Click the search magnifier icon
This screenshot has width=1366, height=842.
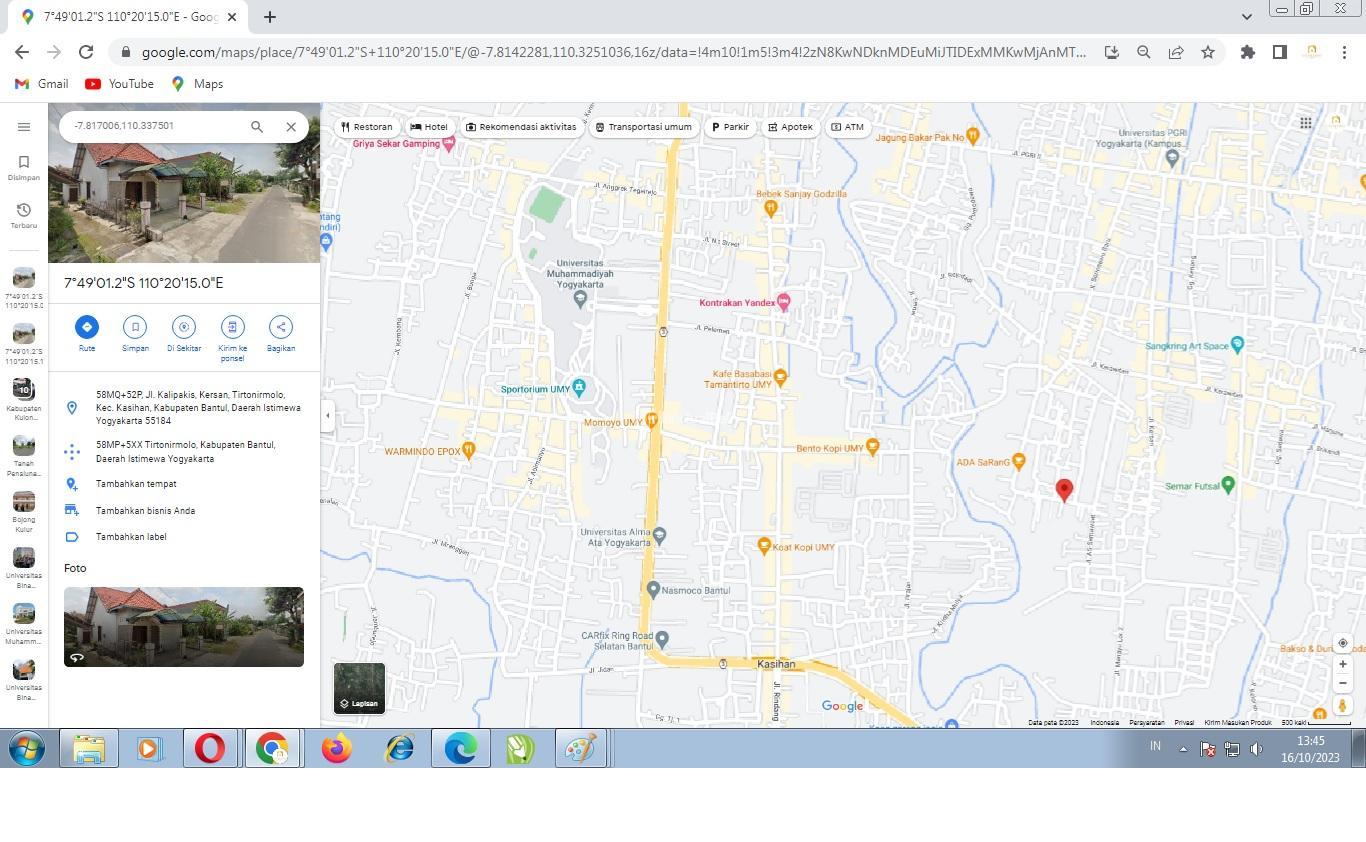click(x=257, y=126)
